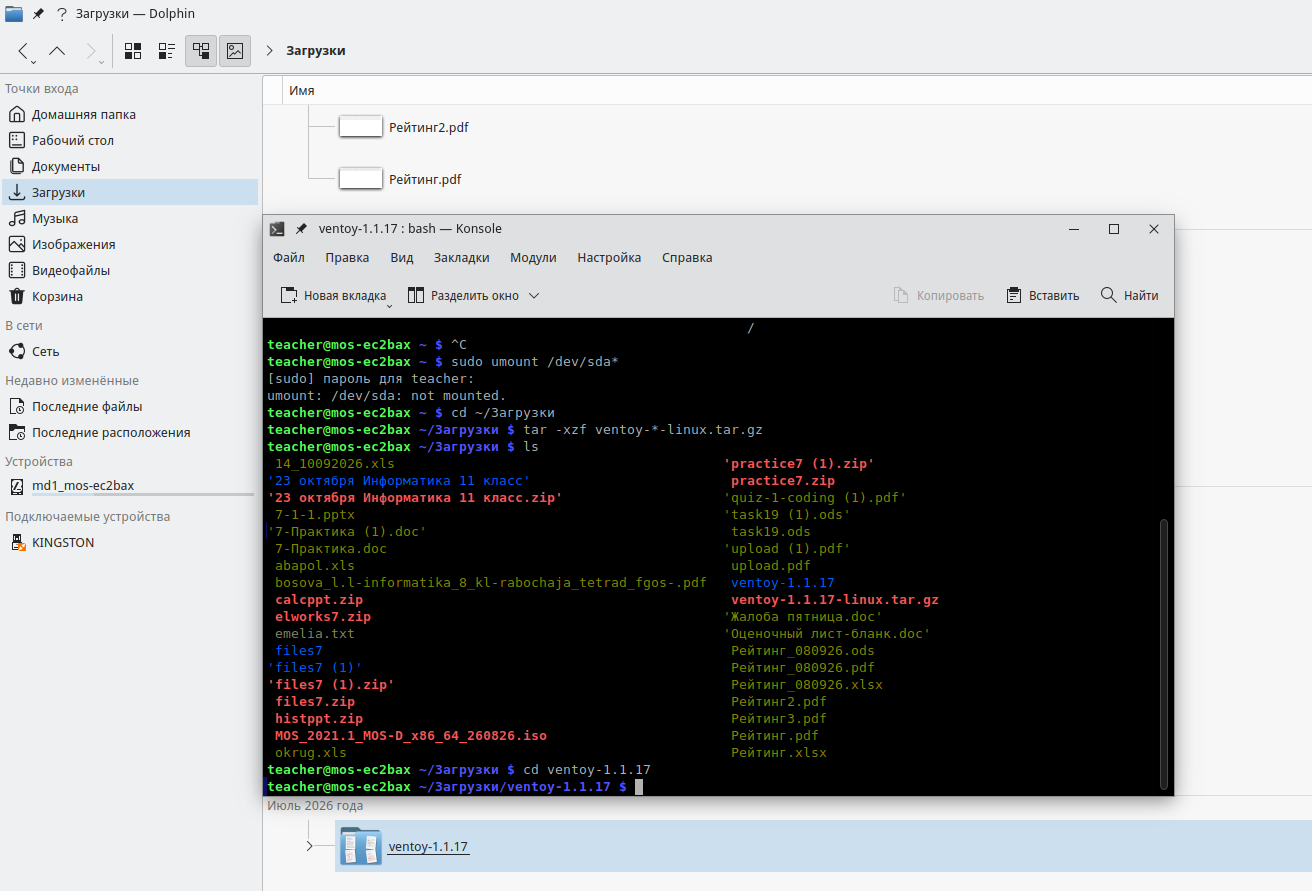Click the Konsole terminal cursor prompt
This screenshot has height=891, width=1312.
tap(639, 787)
